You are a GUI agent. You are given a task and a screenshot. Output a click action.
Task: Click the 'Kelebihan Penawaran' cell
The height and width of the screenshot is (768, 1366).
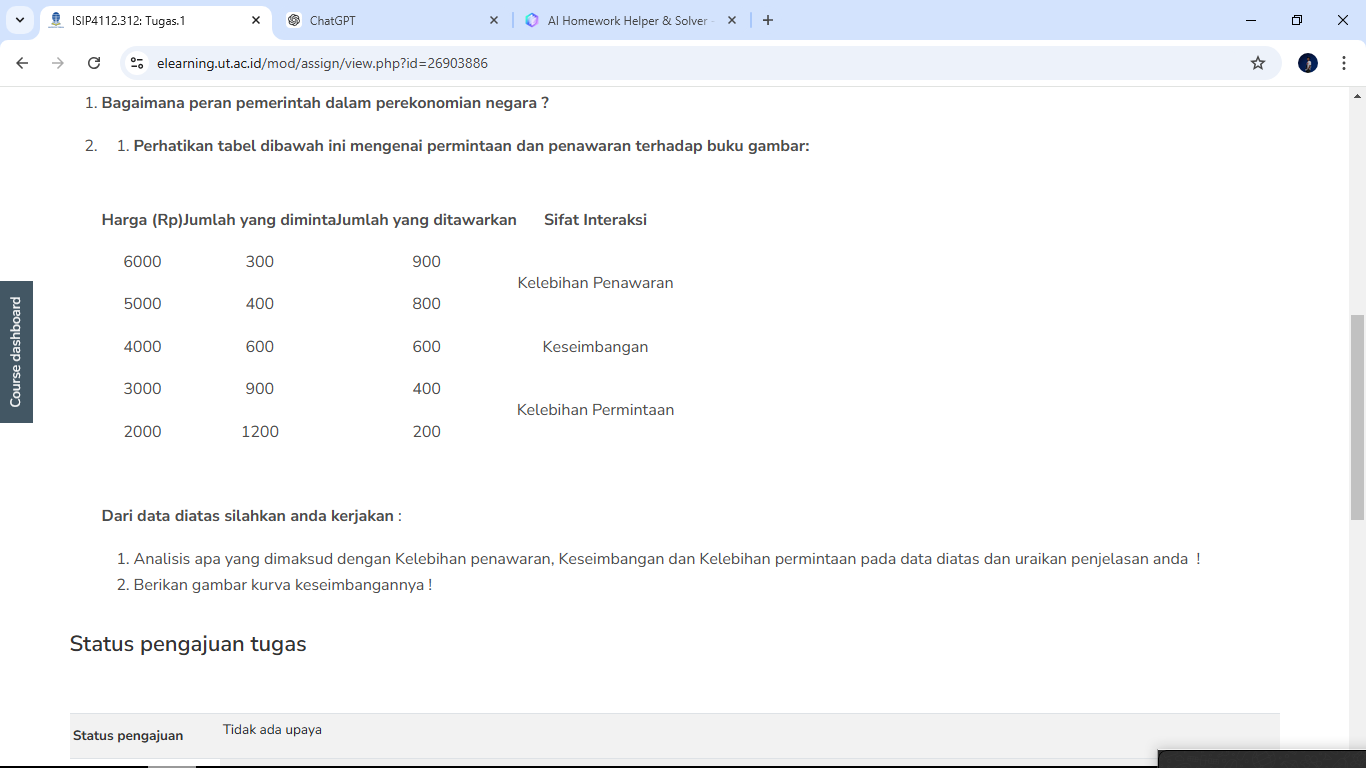pyautogui.click(x=595, y=283)
